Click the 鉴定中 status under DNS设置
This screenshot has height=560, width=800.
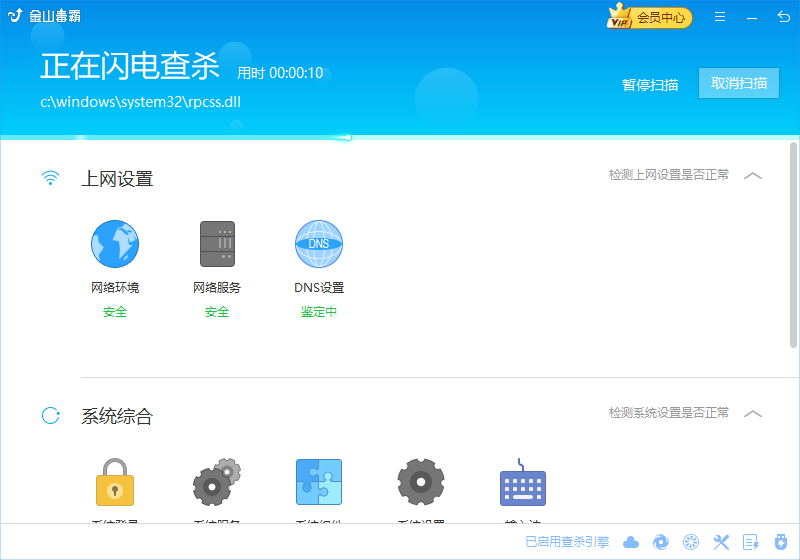(319, 312)
